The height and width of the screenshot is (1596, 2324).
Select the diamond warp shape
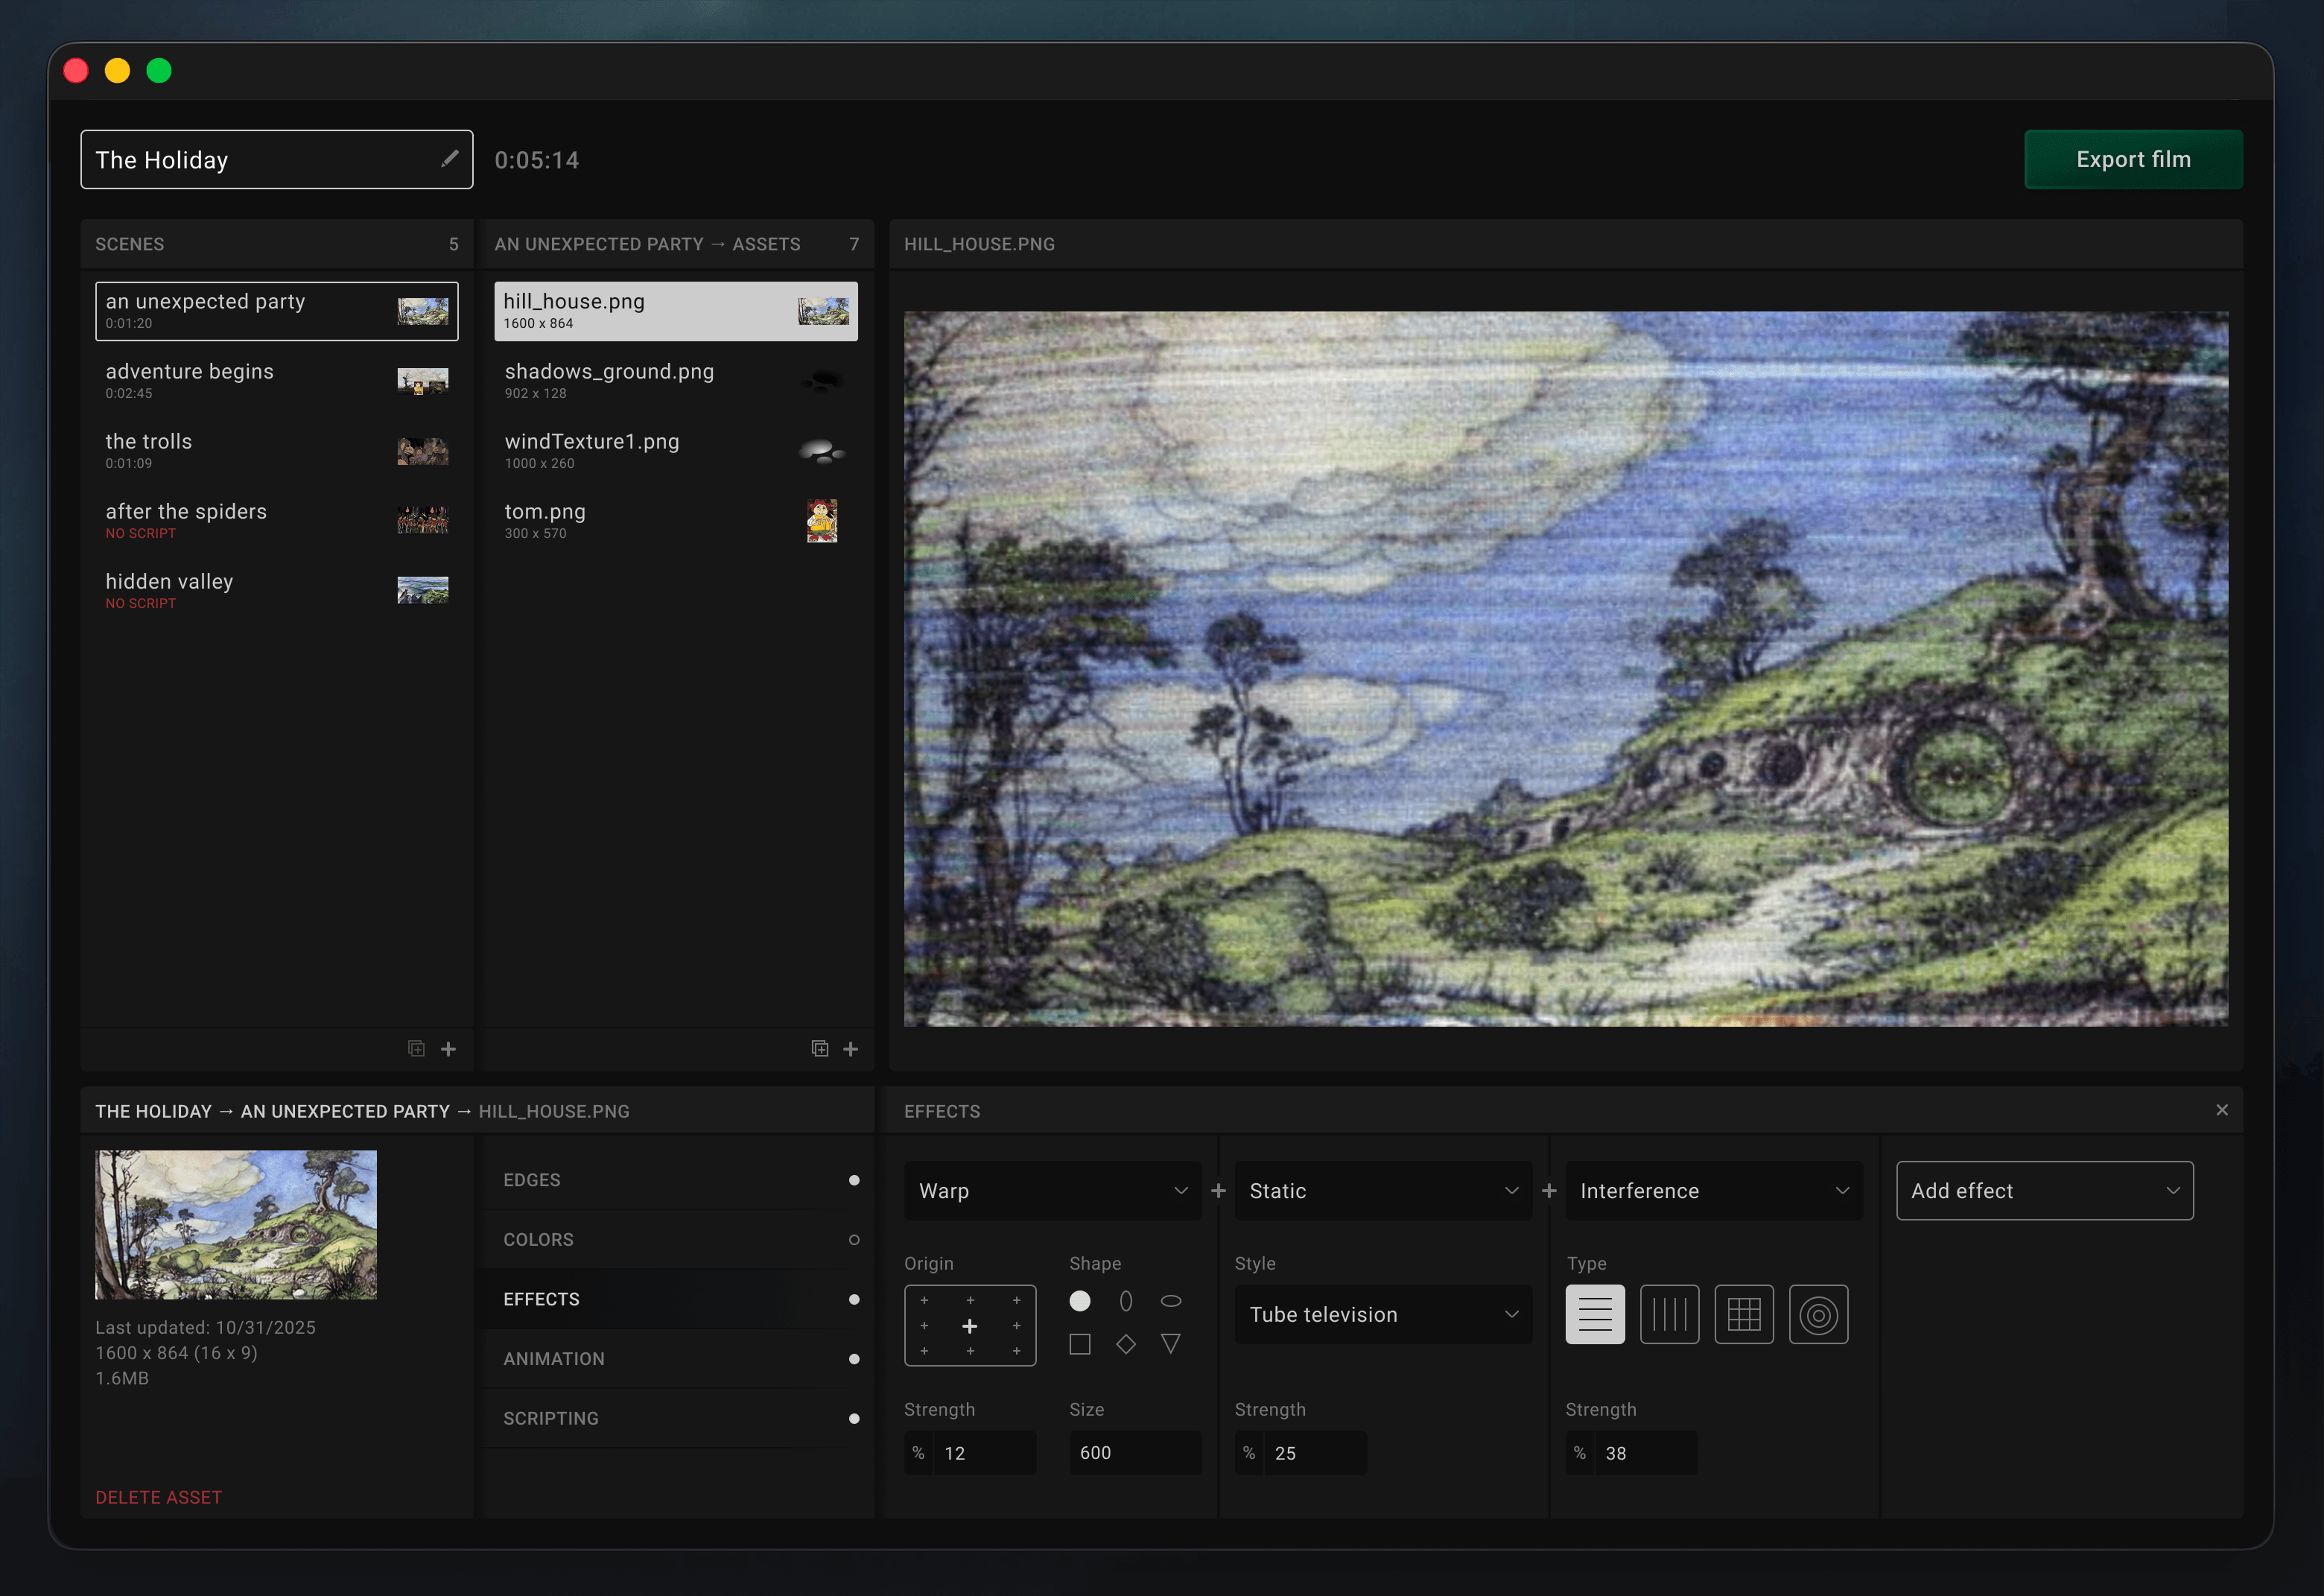point(1125,1345)
